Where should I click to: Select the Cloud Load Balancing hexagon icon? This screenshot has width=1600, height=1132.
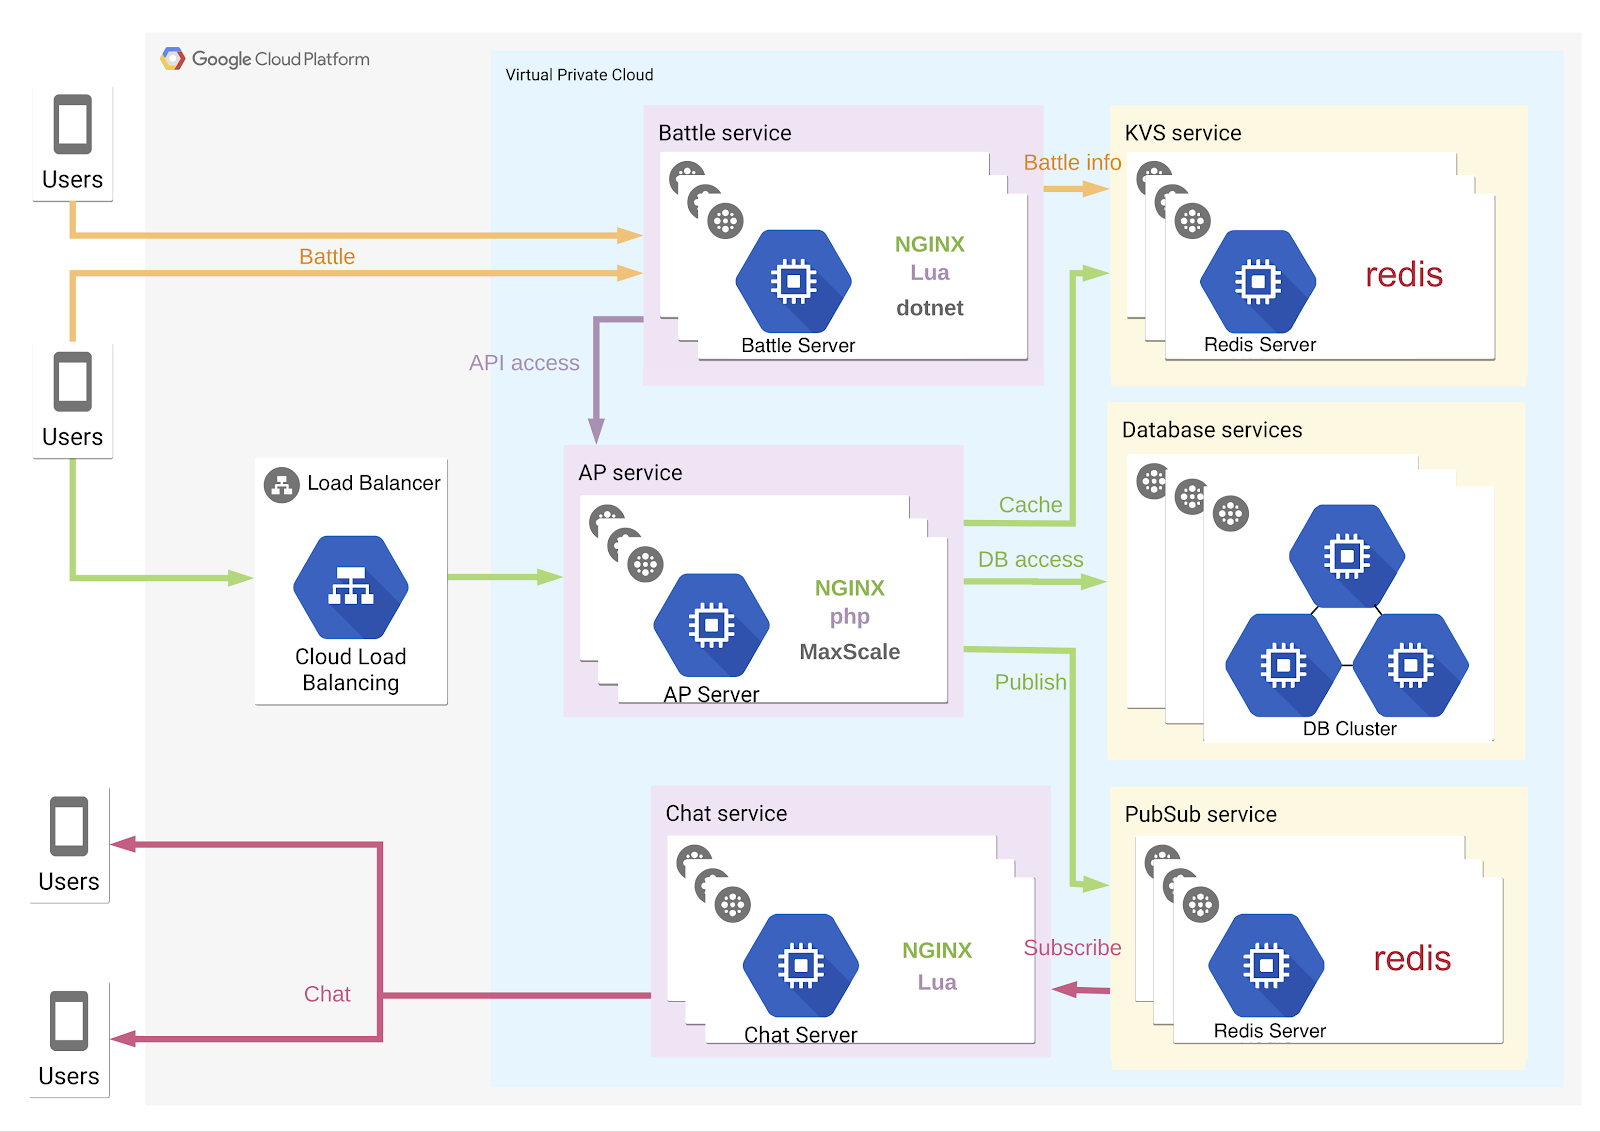pyautogui.click(x=351, y=587)
